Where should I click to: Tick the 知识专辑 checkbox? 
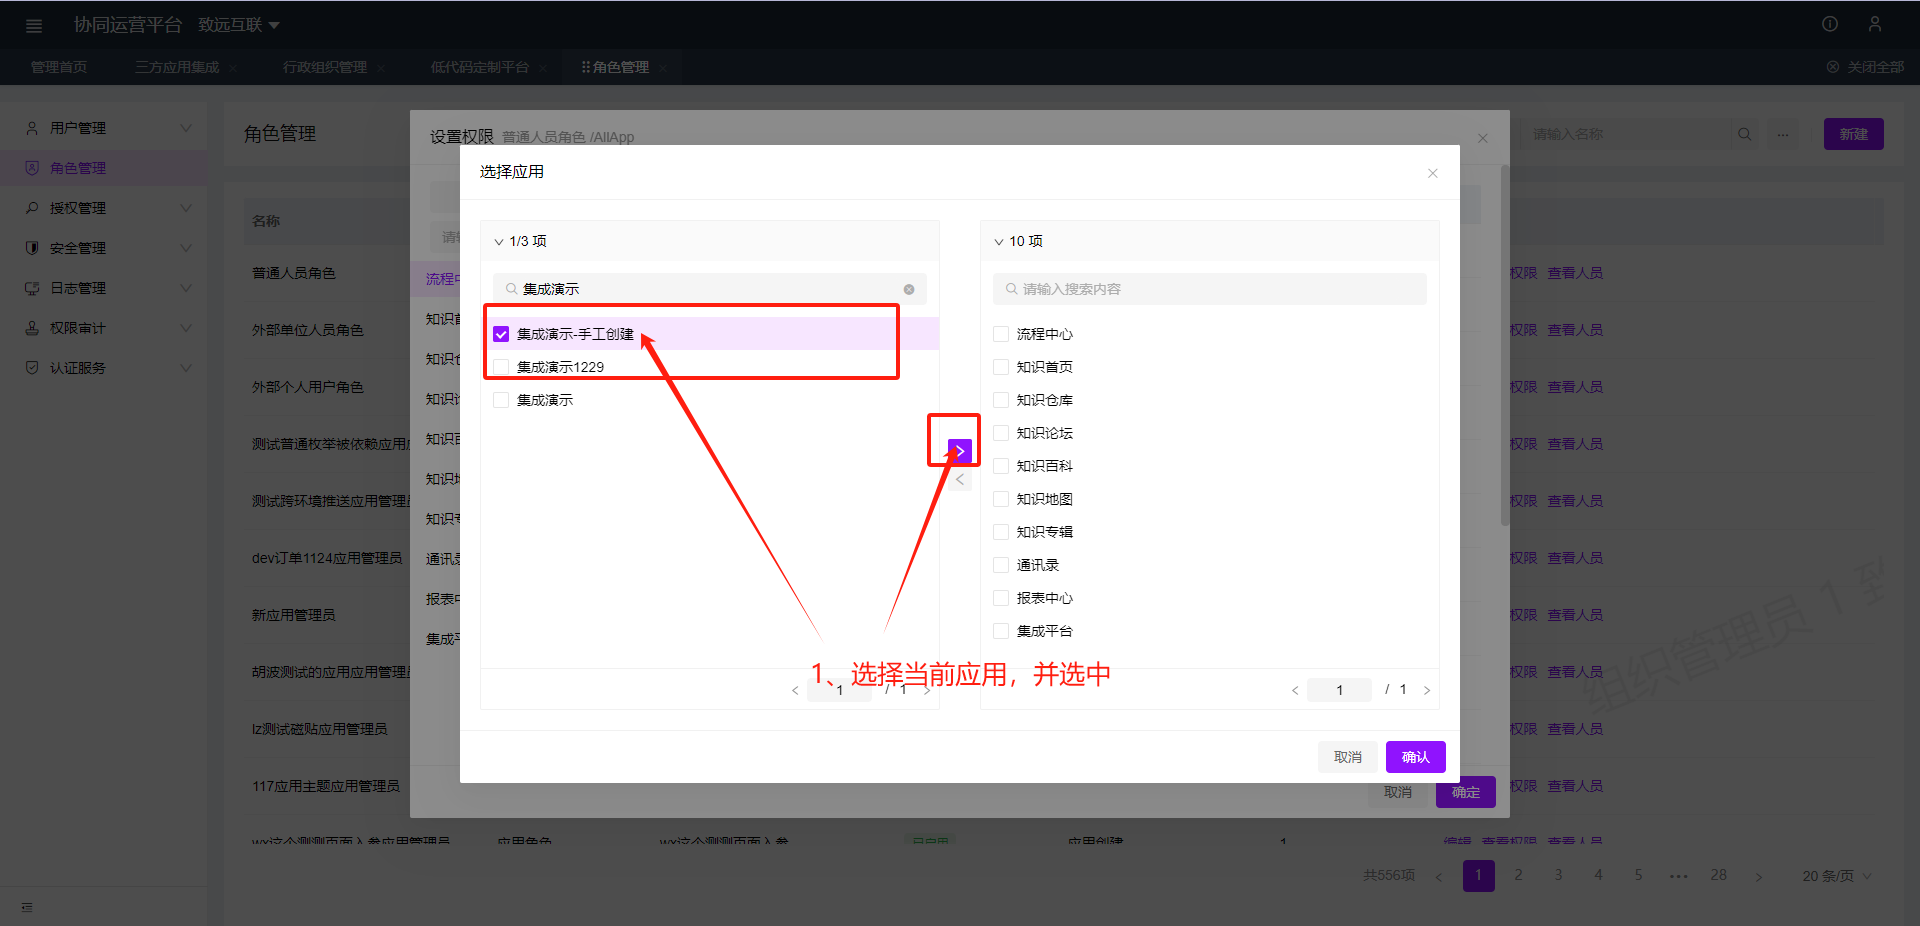[1001, 532]
